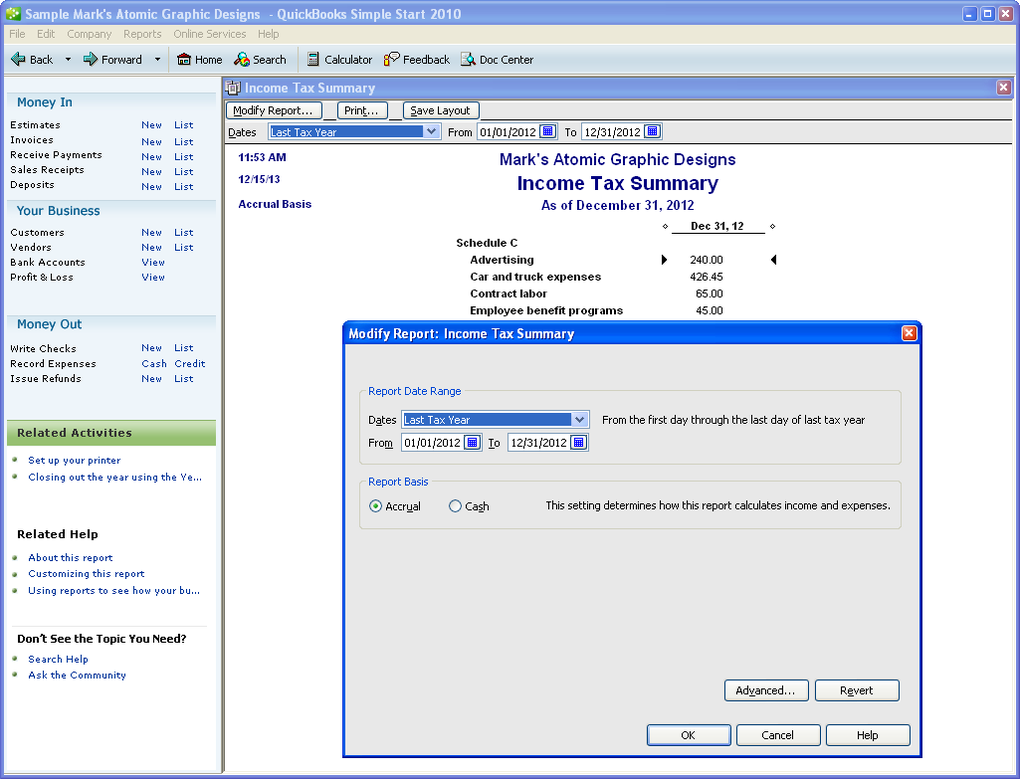Create a New estimate
Image resolution: width=1020 pixels, height=779 pixels.
[152, 125]
